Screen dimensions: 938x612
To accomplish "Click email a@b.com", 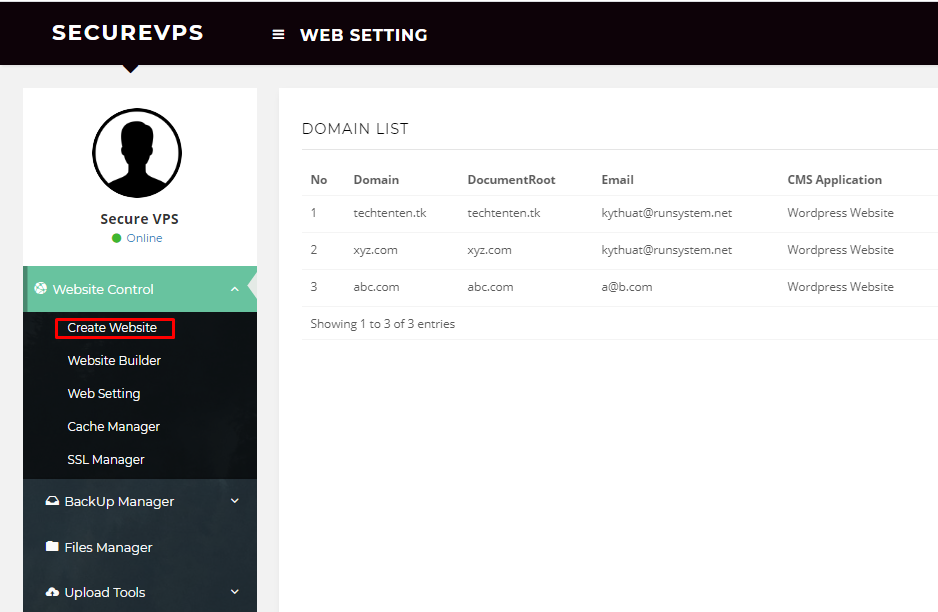I will (627, 287).
